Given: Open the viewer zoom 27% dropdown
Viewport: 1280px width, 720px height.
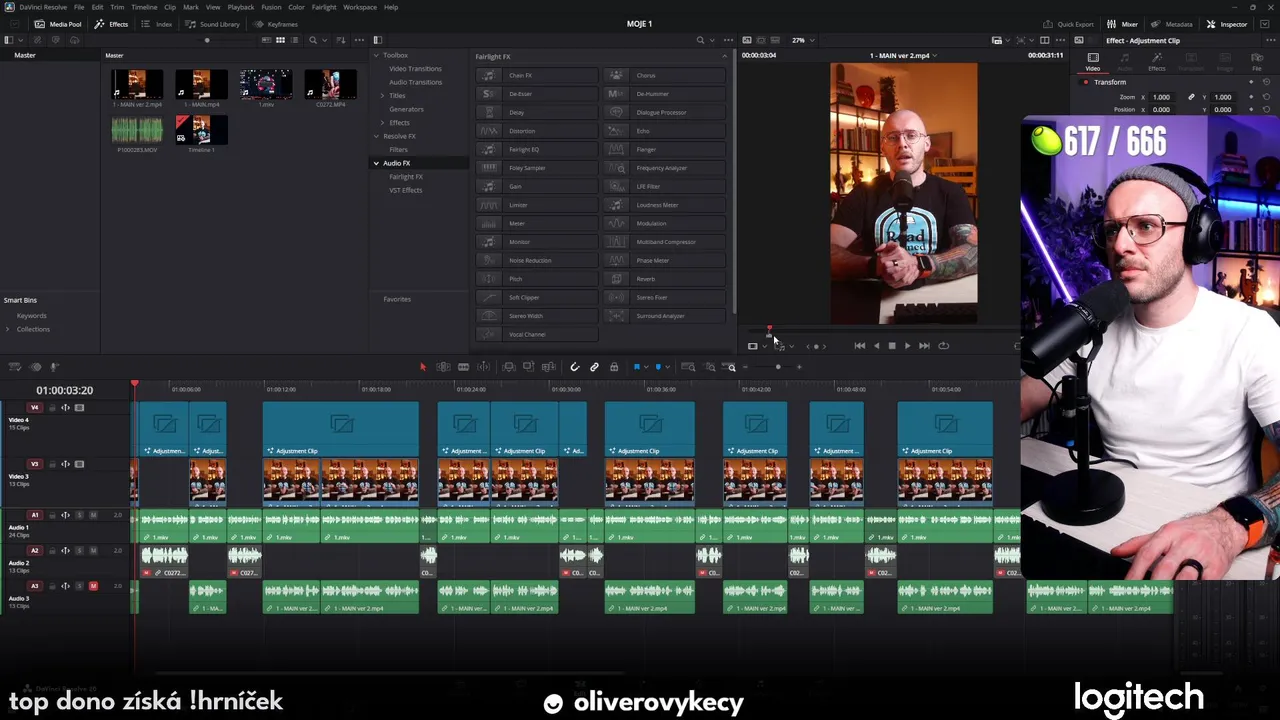Looking at the screenshot, I should point(804,40).
